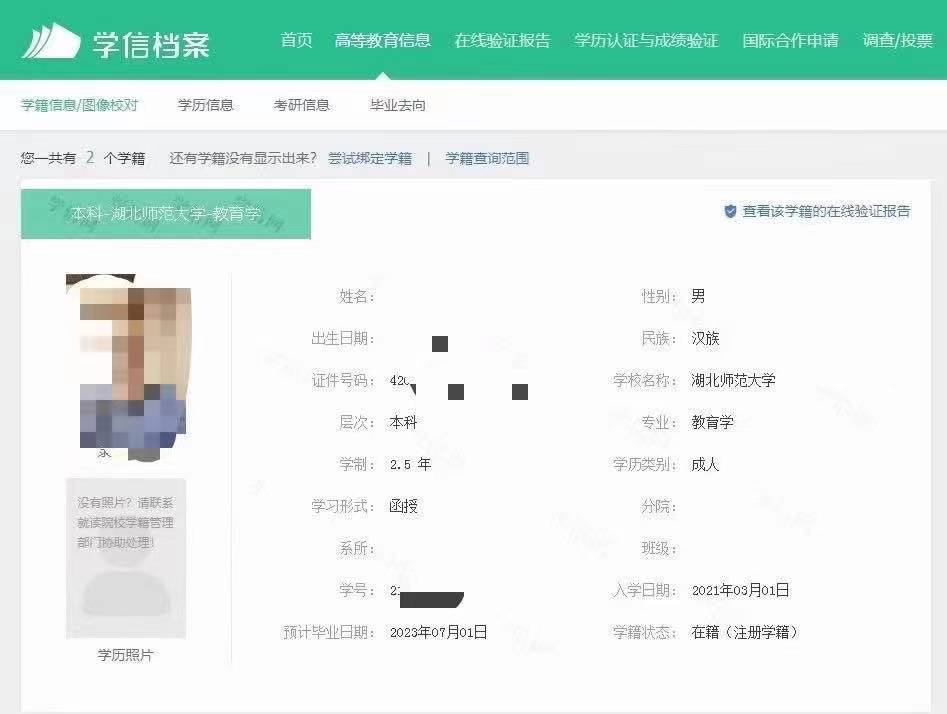Click 调查/投票 in the top navigation
947x714 pixels.
click(x=897, y=41)
